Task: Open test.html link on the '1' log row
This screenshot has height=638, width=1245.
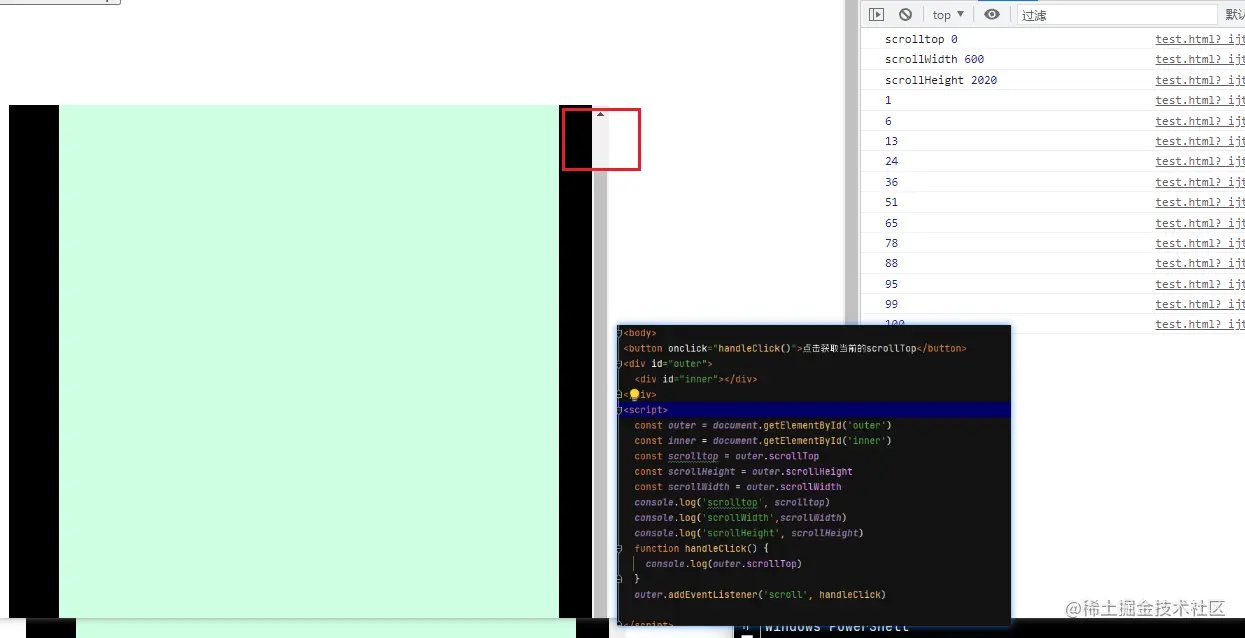Action: 1200,100
